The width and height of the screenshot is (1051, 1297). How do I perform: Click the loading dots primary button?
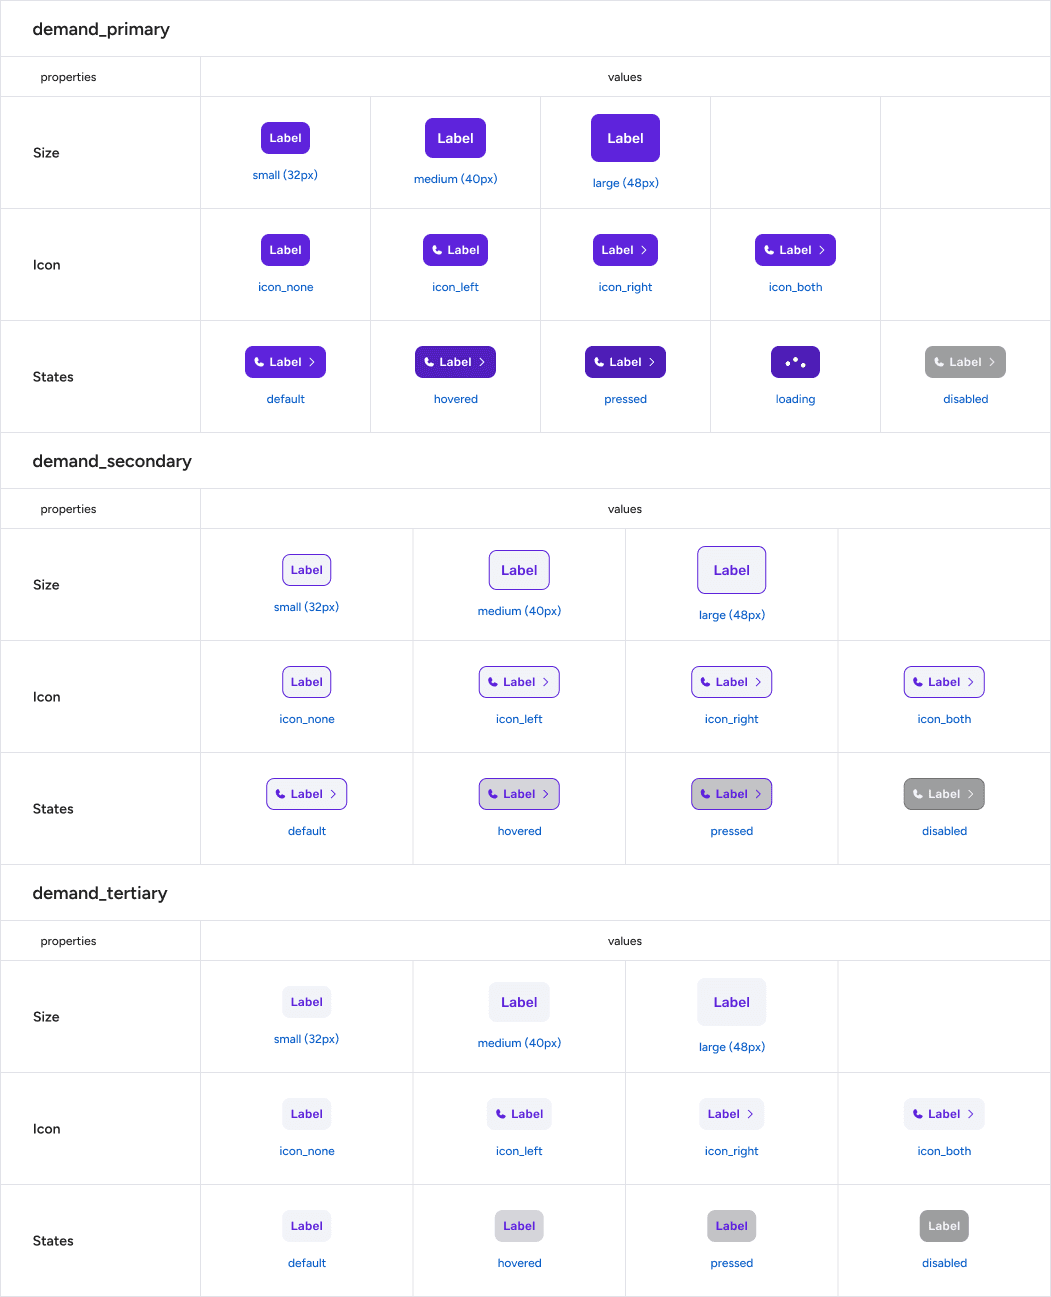[795, 362]
